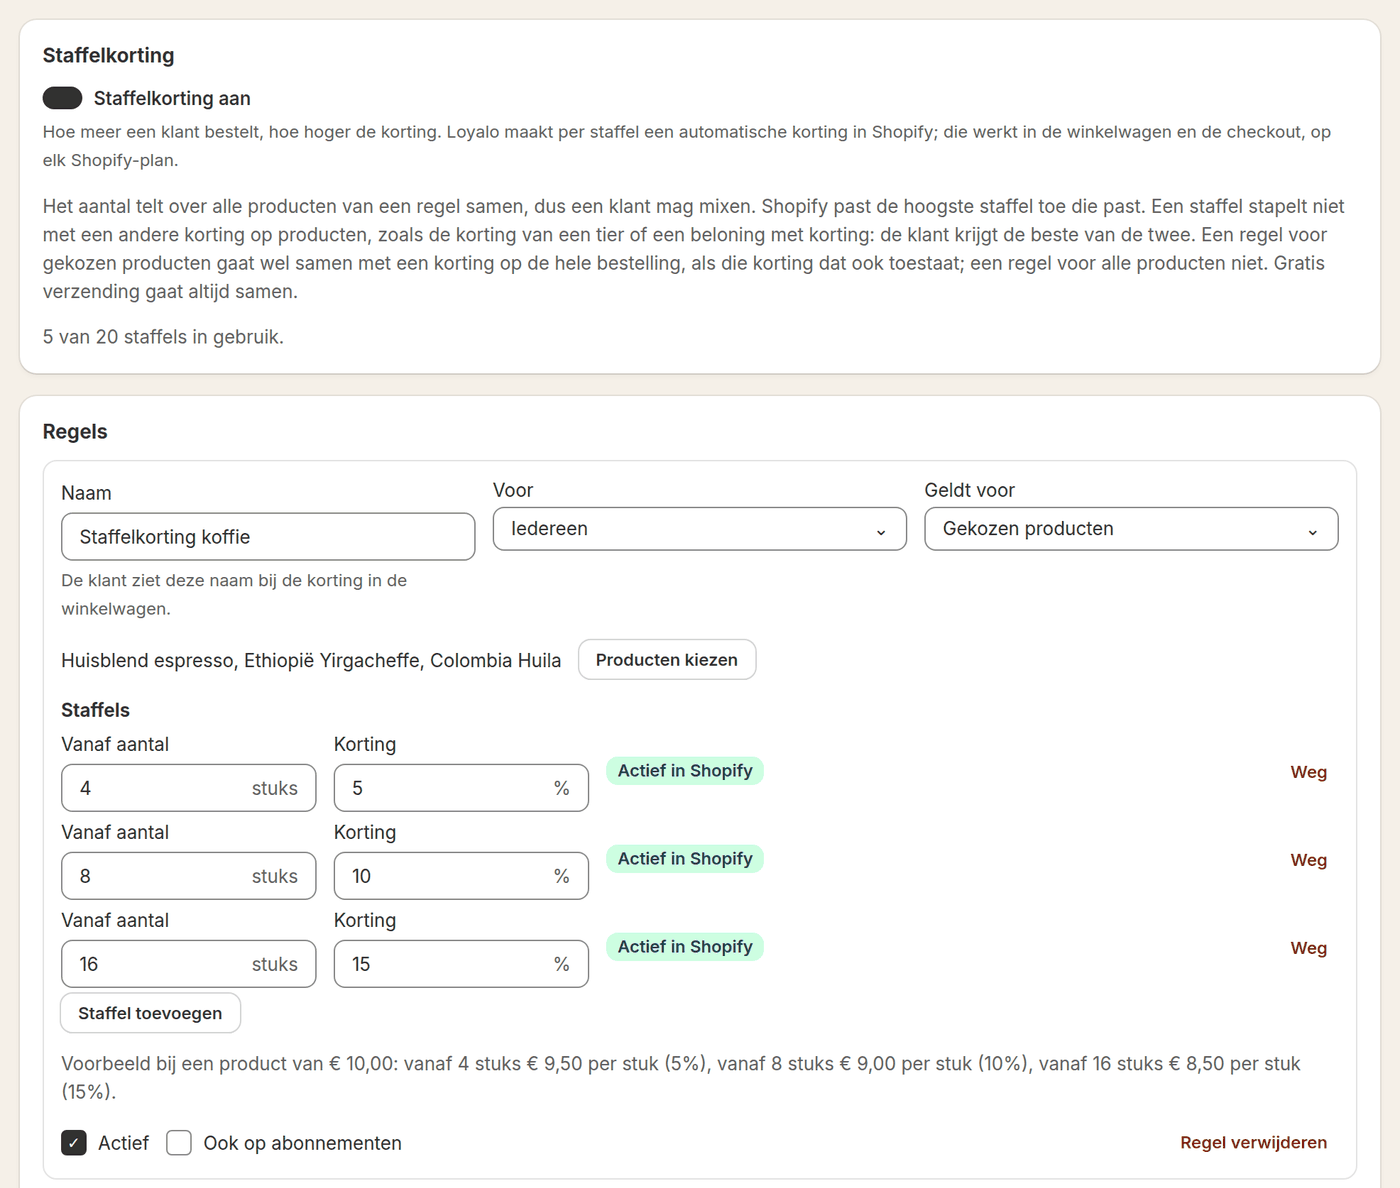The height and width of the screenshot is (1188, 1400).
Task: Focus the Vanaf aantal field containing 8
Action: pos(189,876)
